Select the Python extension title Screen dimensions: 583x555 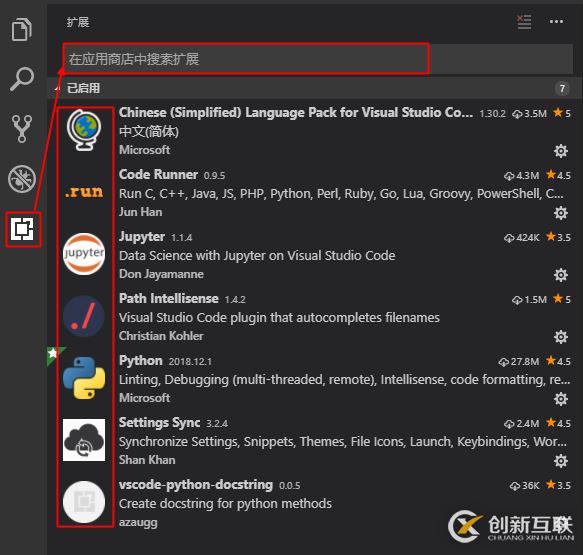pos(141,361)
